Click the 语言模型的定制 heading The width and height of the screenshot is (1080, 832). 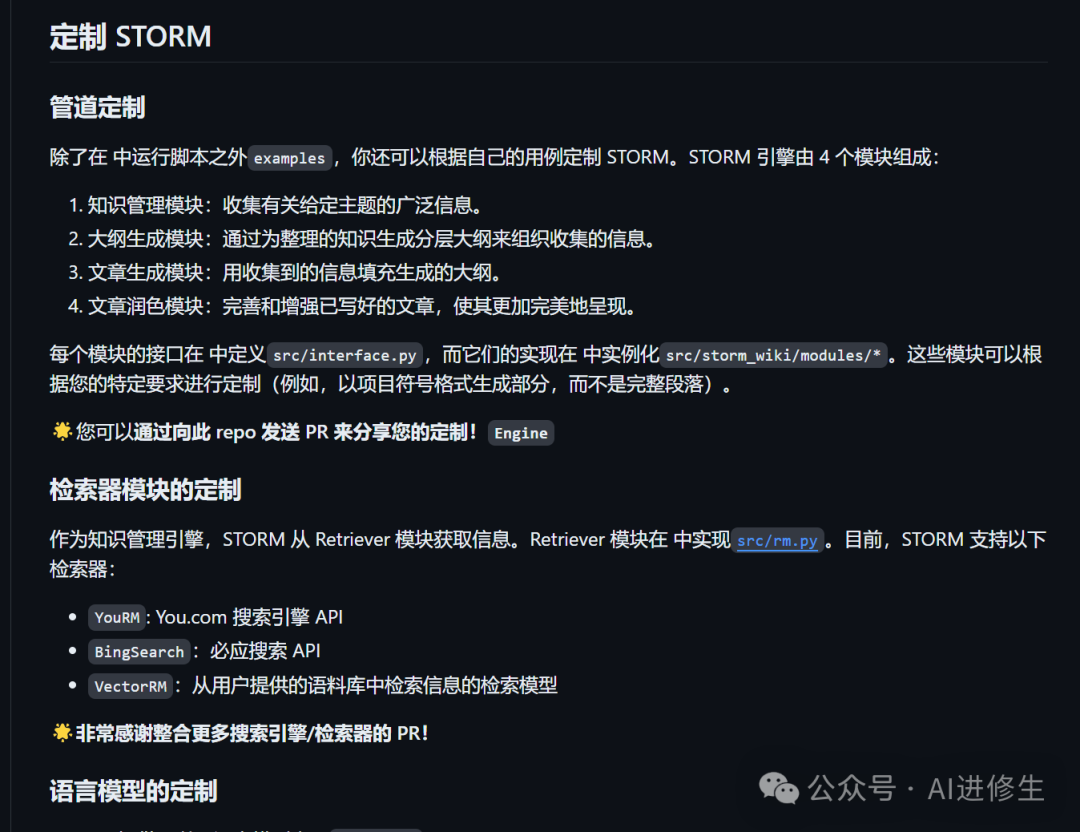pyautogui.click(x=133, y=791)
